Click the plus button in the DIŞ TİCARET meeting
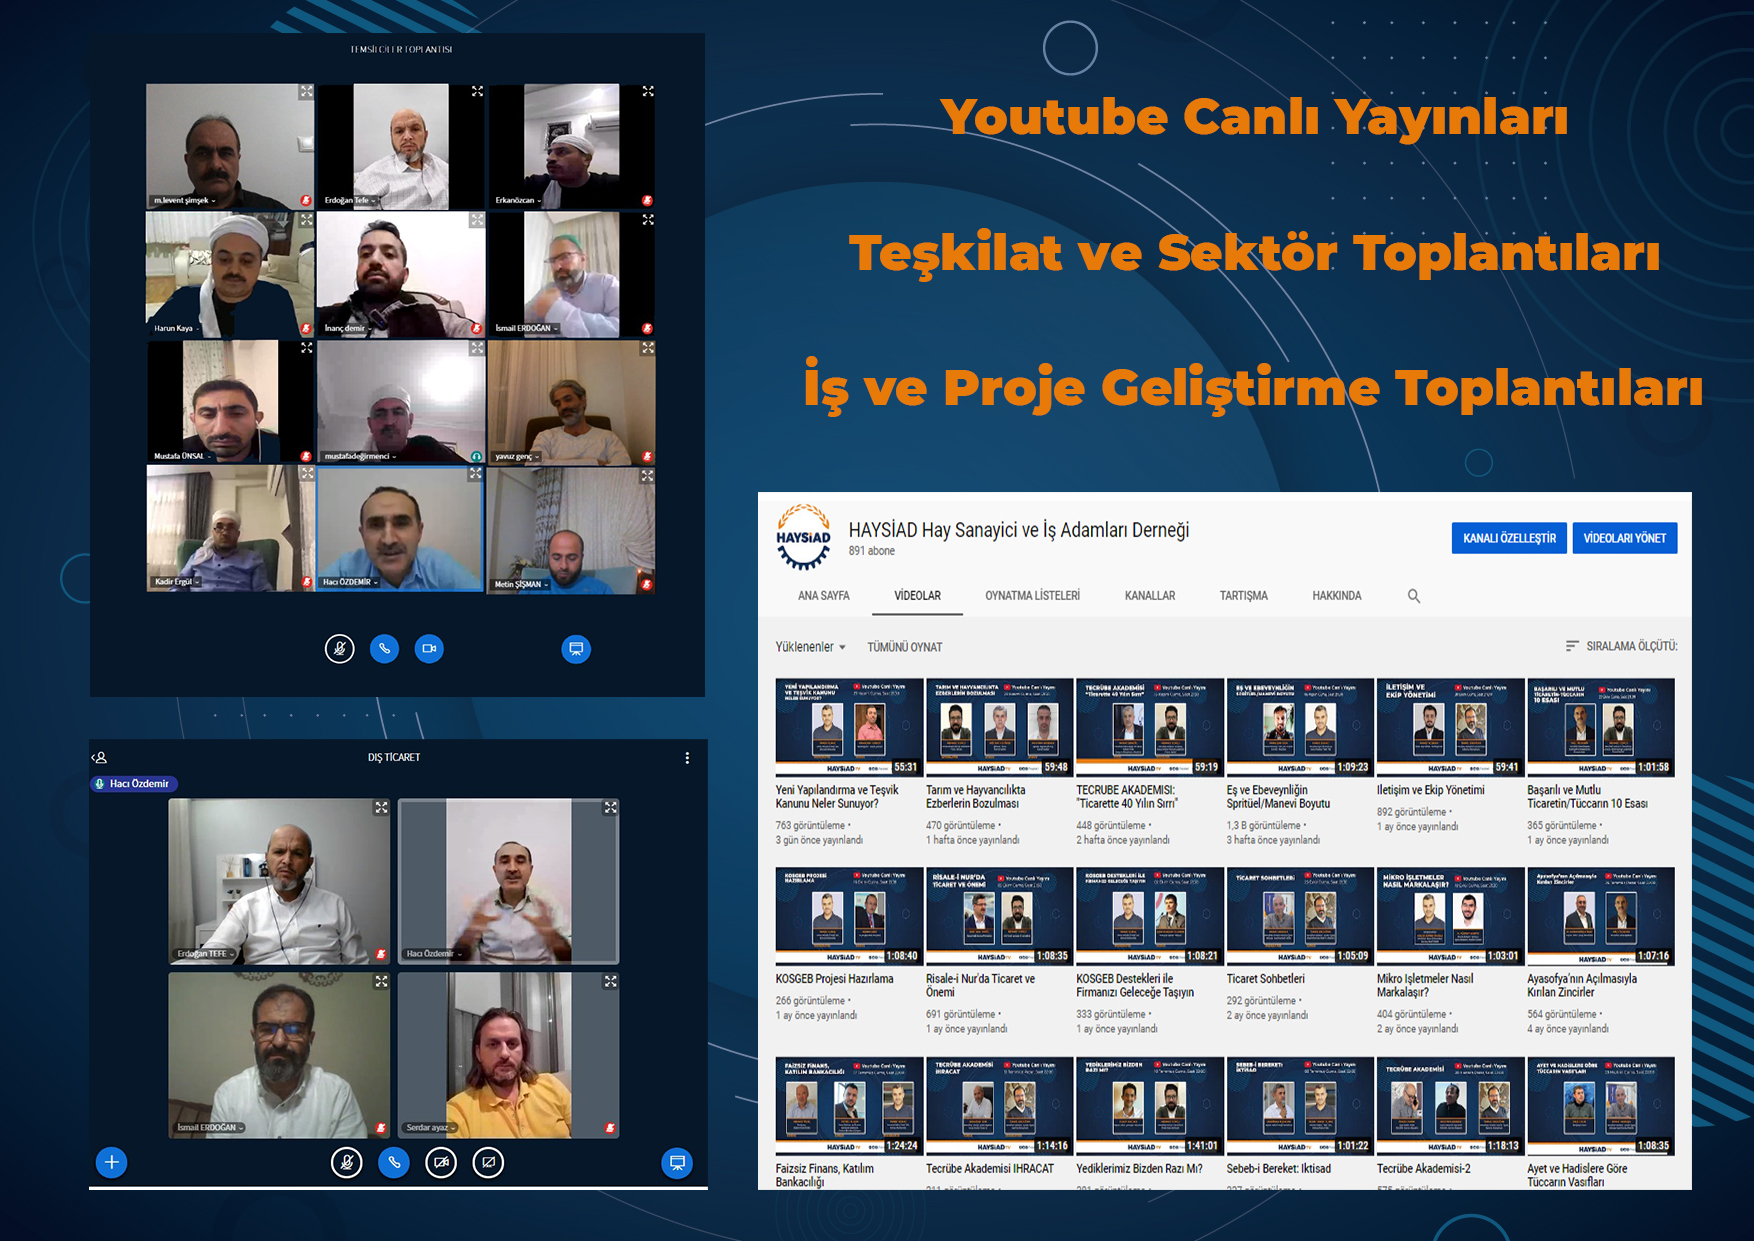 pos(111,1162)
